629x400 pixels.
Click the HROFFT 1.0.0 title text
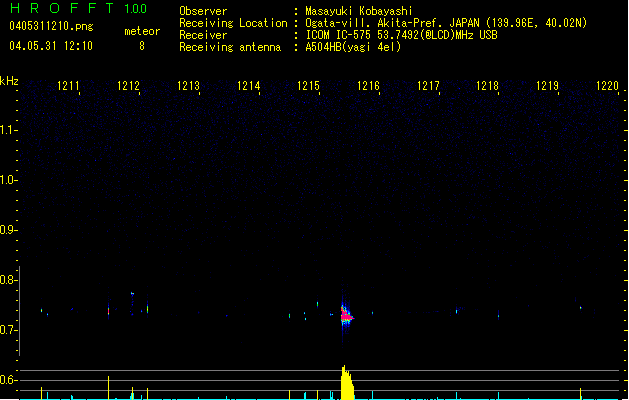point(78,8)
